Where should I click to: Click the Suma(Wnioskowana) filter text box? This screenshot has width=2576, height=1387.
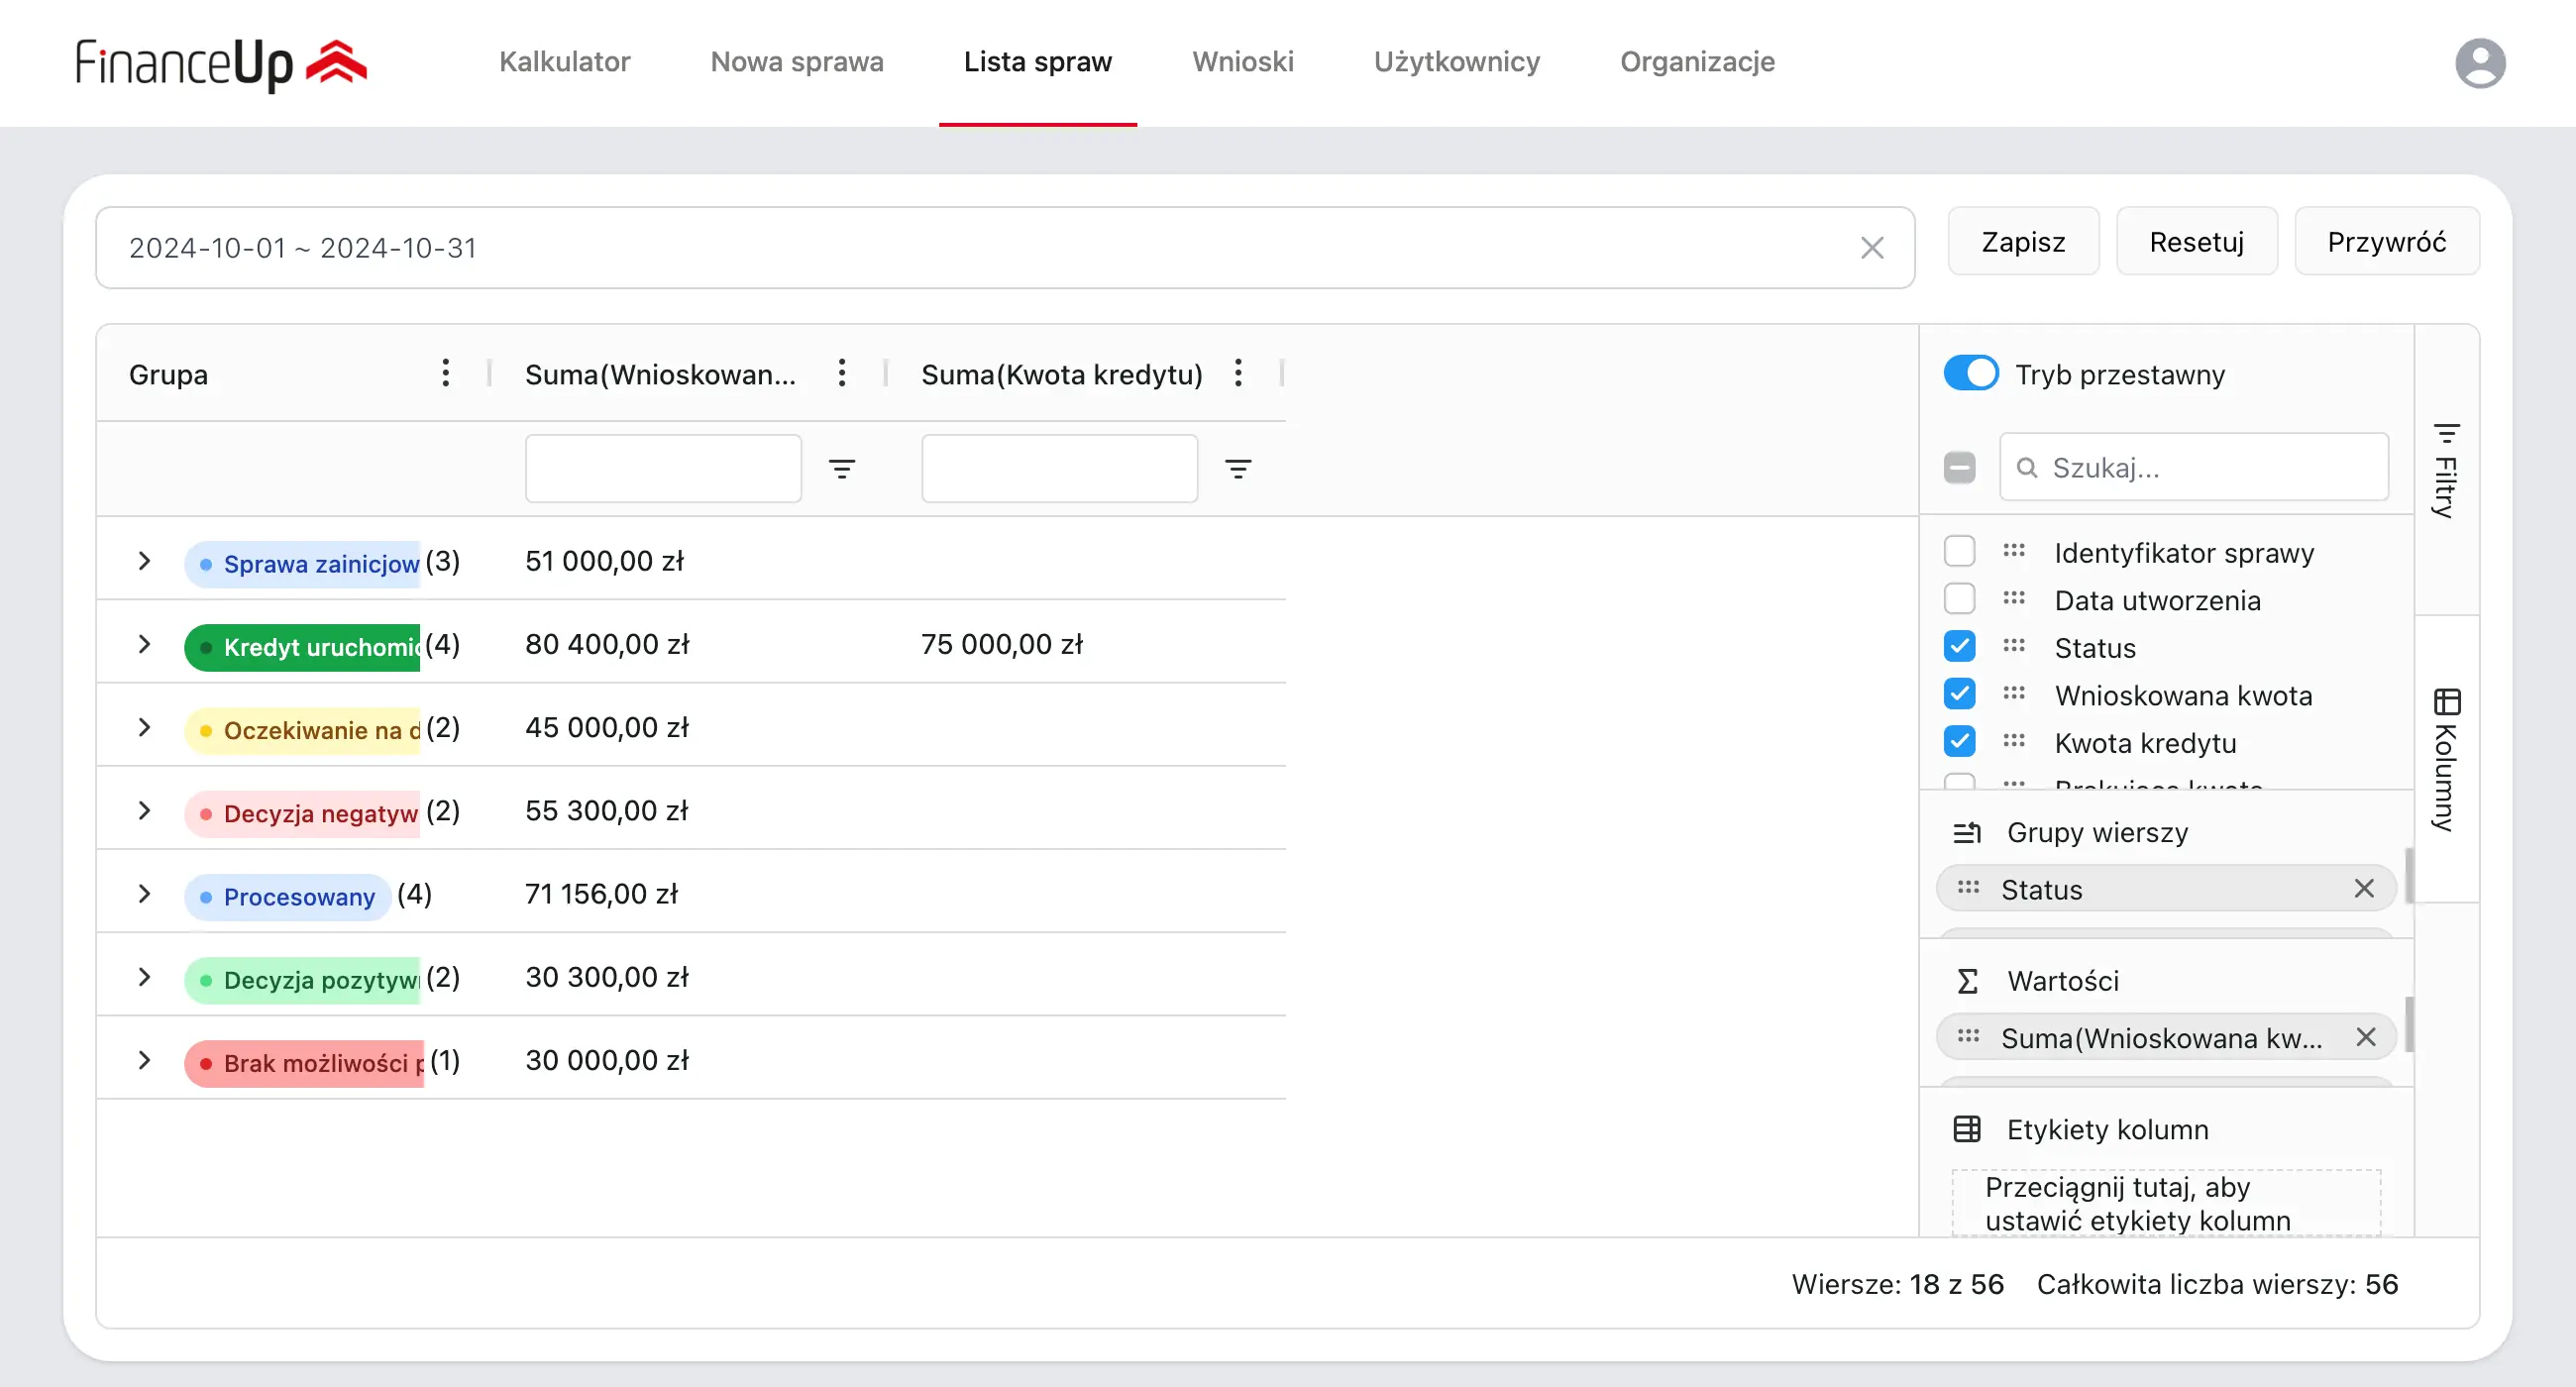pyautogui.click(x=663, y=468)
